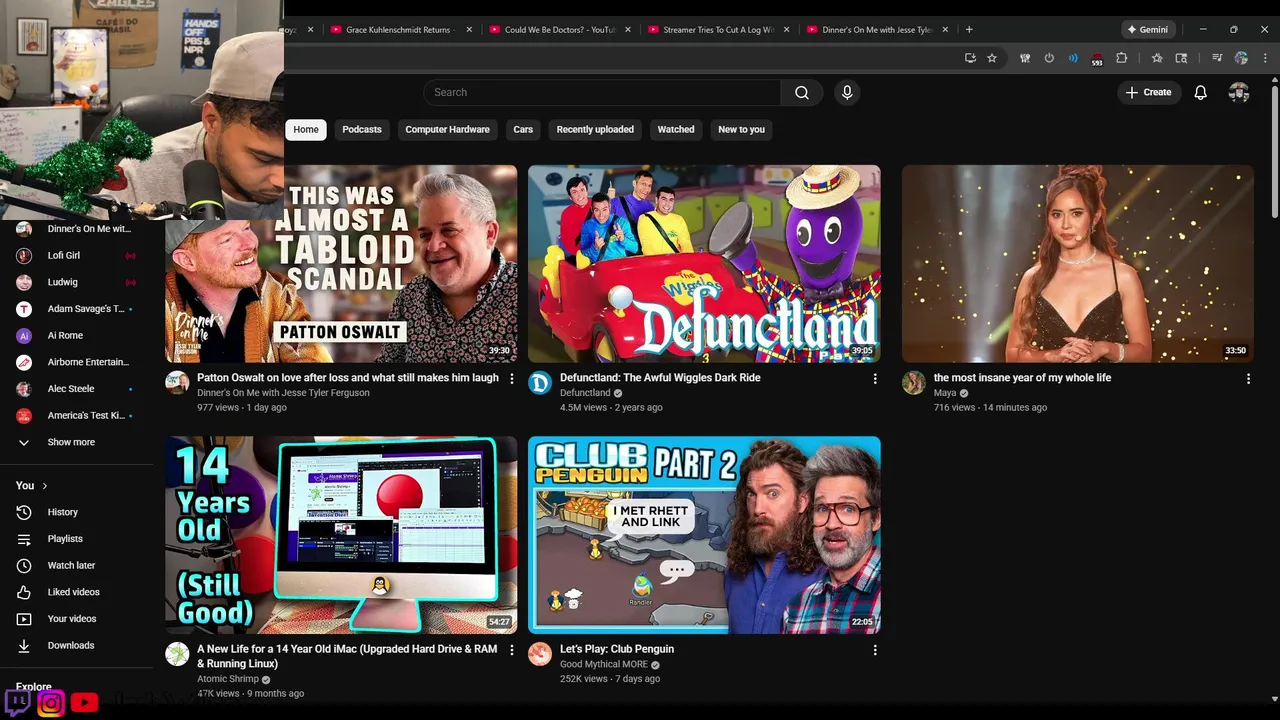Open a new browser tab

pos(968,30)
